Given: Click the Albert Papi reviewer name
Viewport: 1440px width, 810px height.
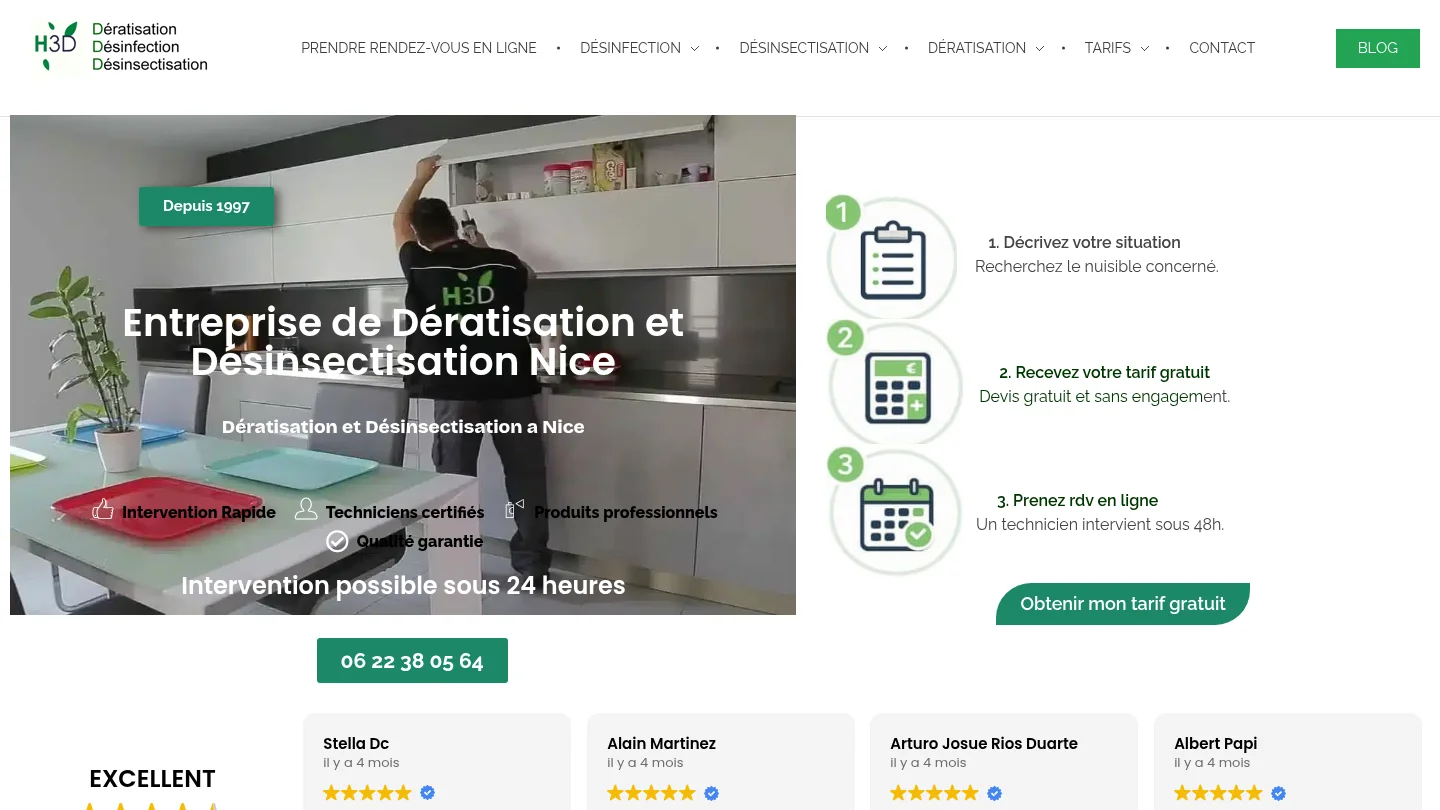Looking at the screenshot, I should [1215, 743].
